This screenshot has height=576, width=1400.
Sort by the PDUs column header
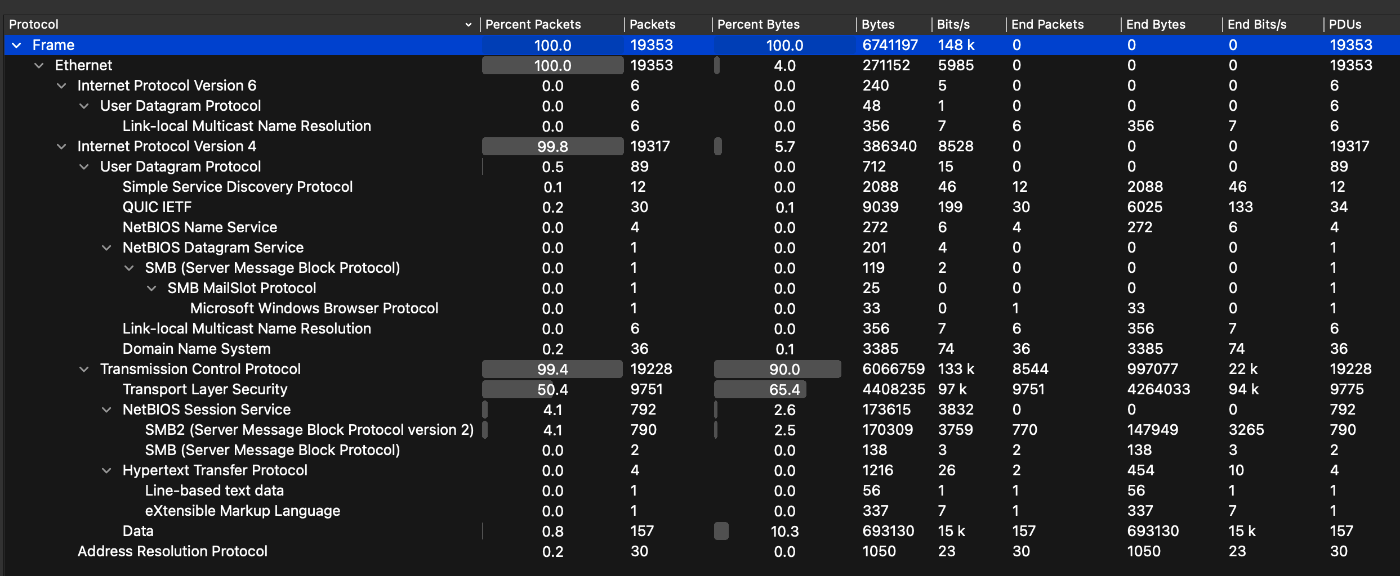pos(1361,24)
